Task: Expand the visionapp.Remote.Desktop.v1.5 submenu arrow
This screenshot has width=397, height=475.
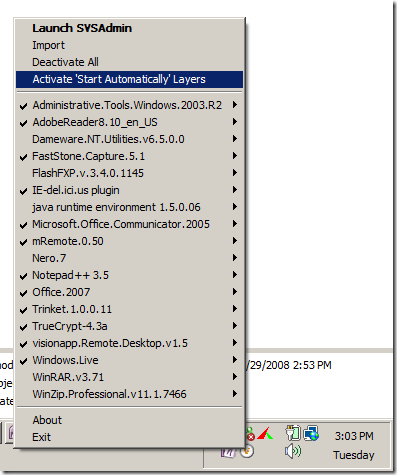Action: point(235,342)
